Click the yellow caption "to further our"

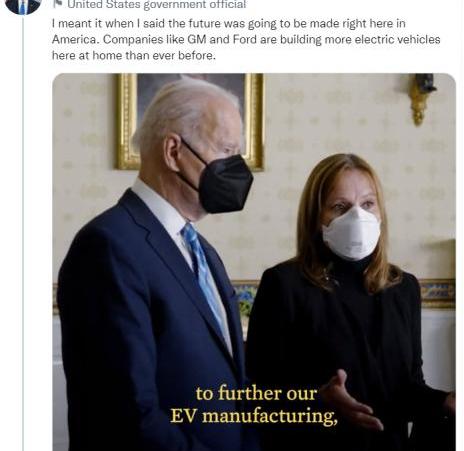[256, 393]
